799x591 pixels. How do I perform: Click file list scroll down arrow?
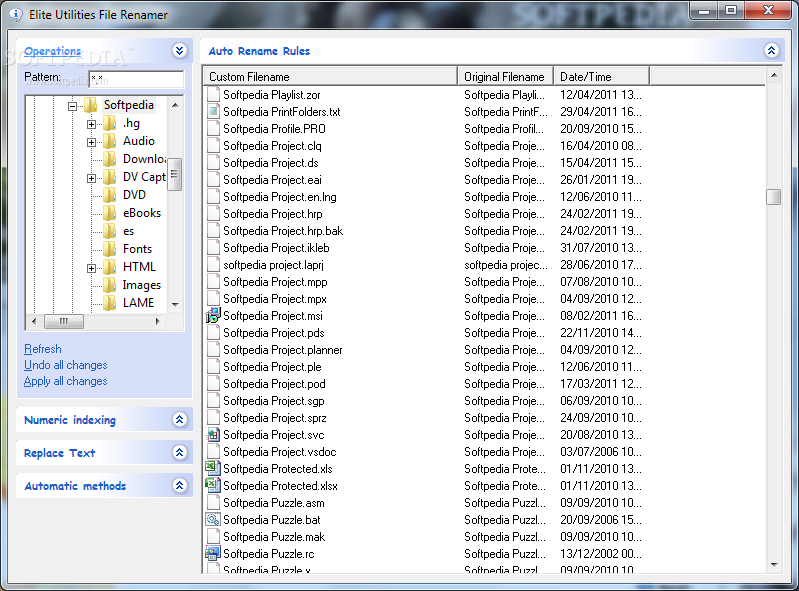point(774,565)
